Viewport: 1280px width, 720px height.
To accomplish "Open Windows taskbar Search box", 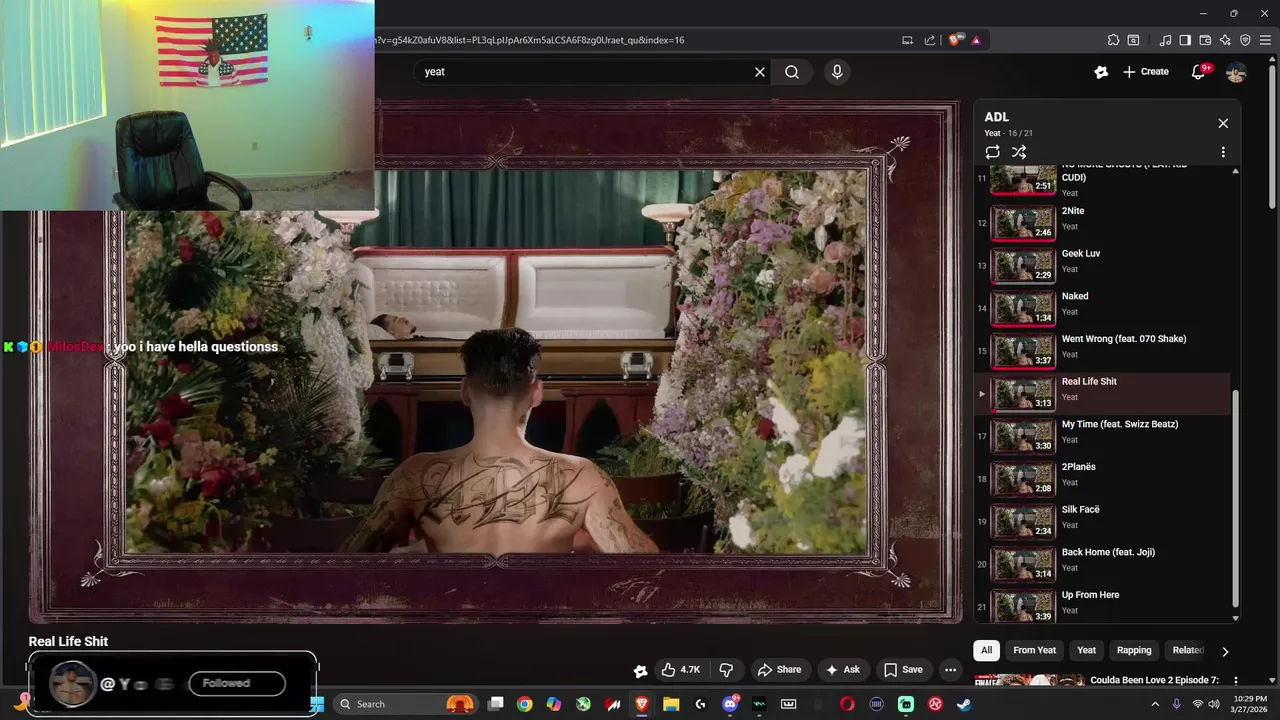I will pyautogui.click(x=404, y=704).
